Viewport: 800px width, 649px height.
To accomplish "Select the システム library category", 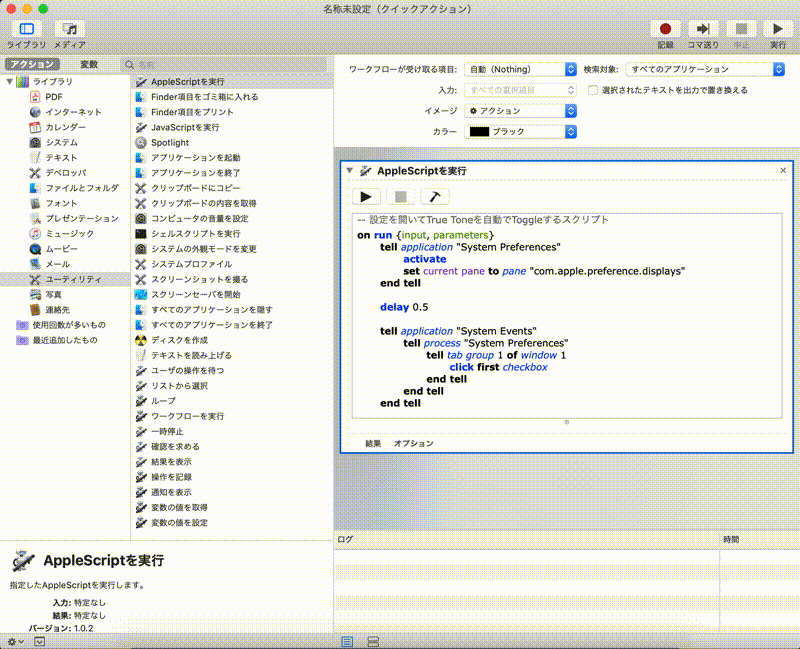I will tap(61, 142).
